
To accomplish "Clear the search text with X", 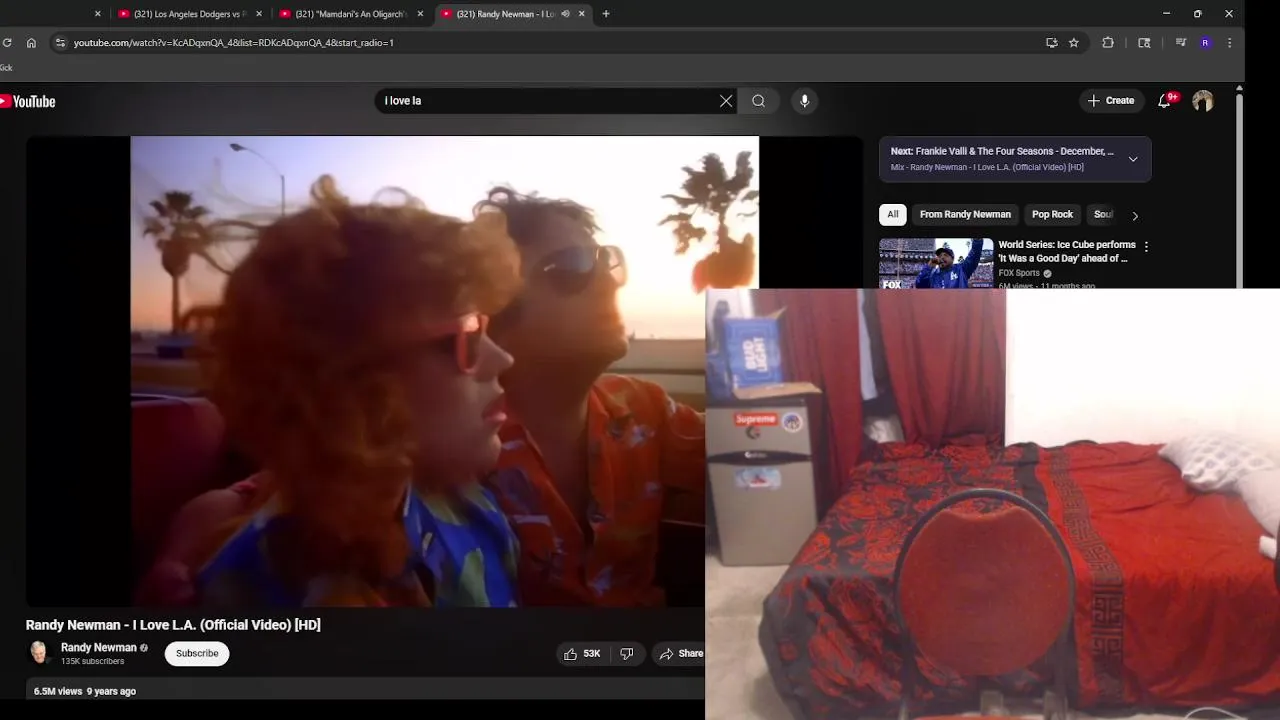I will point(726,101).
